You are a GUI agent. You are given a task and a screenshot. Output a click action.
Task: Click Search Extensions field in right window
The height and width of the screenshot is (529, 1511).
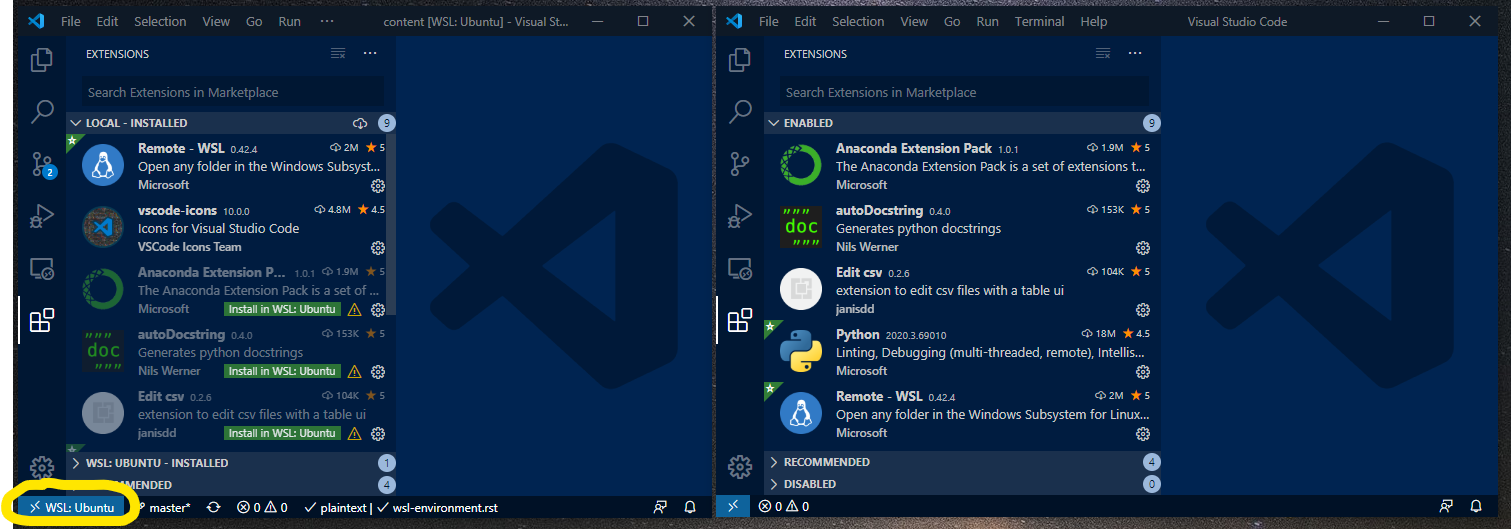point(963,92)
